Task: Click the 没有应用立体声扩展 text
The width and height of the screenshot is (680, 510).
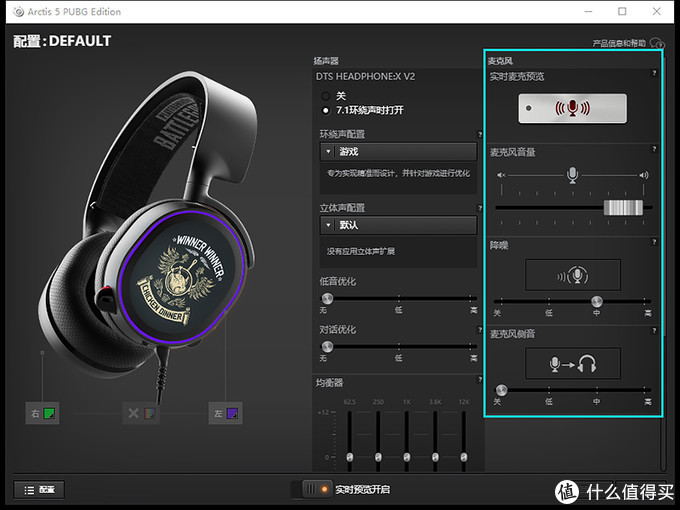Action: tap(361, 252)
